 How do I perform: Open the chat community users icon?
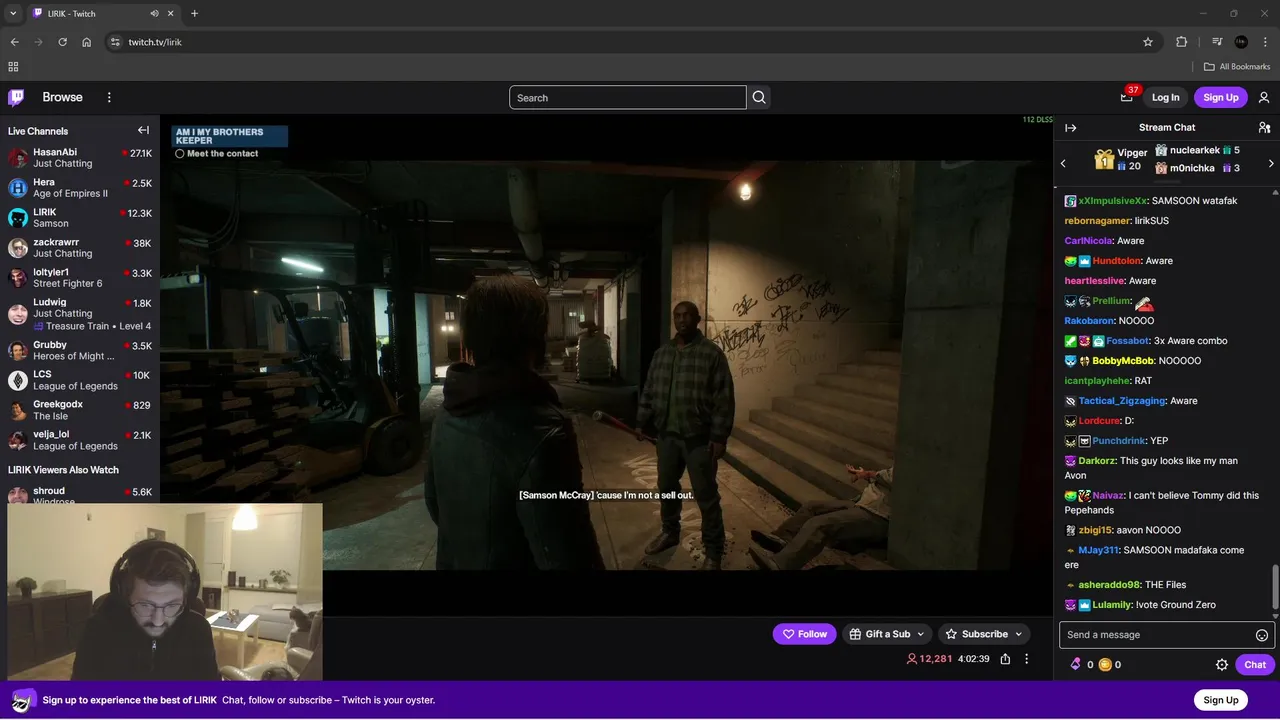1264,128
